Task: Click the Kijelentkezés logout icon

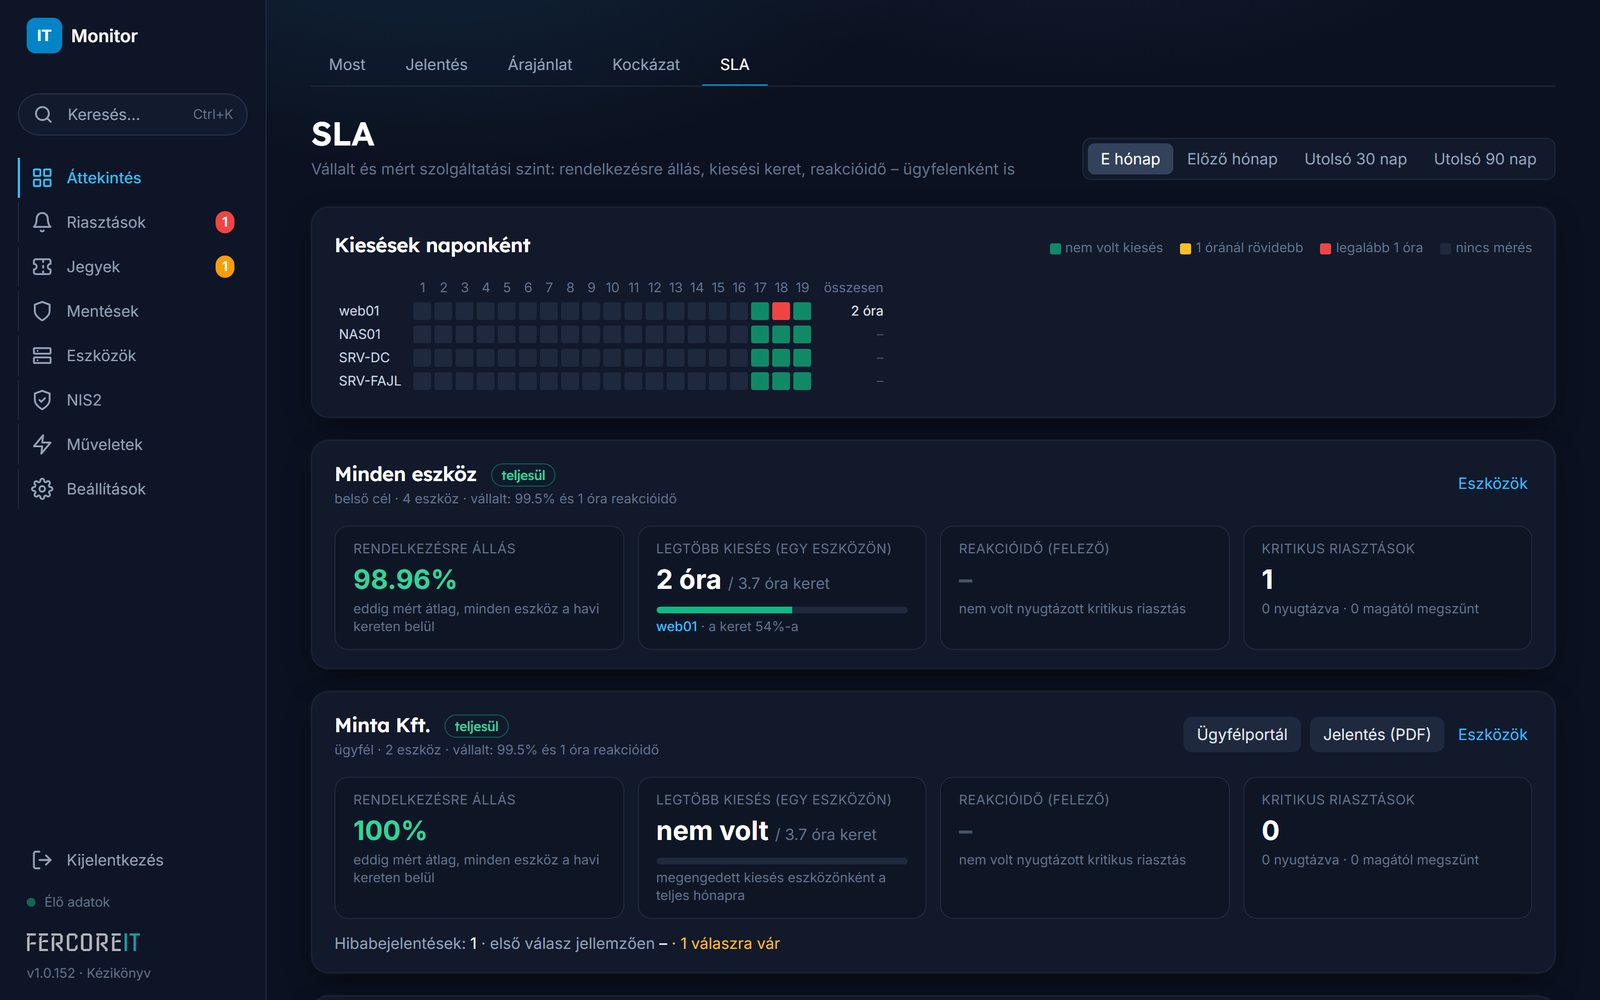Action: (42, 860)
